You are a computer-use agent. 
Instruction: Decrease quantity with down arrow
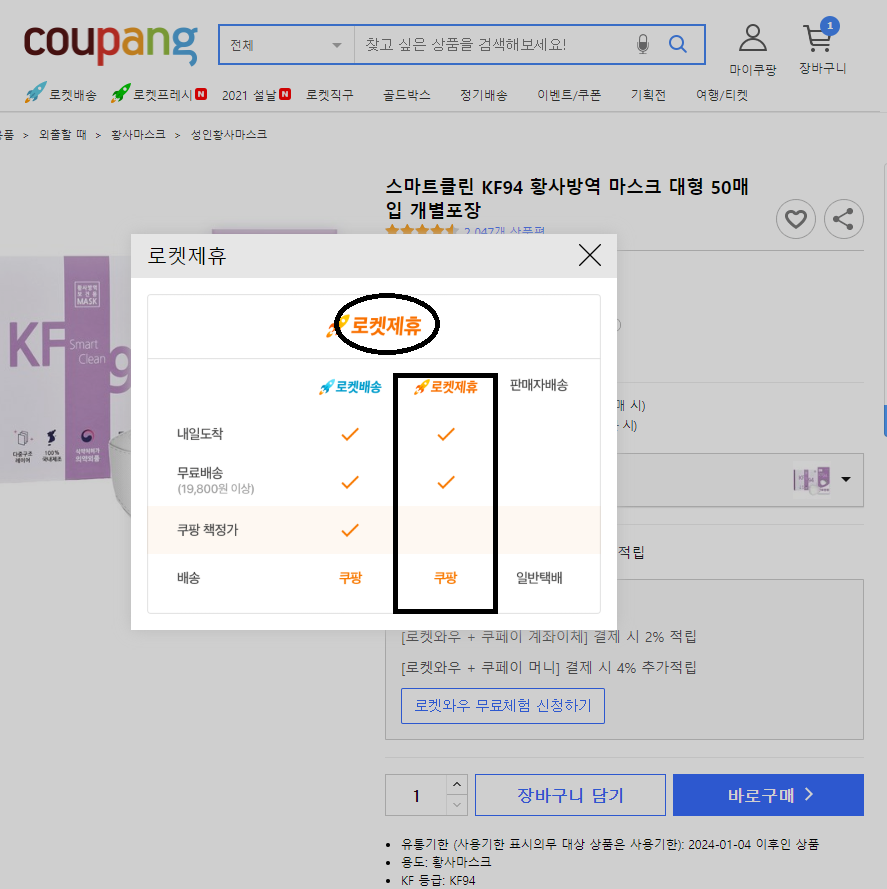(x=457, y=805)
